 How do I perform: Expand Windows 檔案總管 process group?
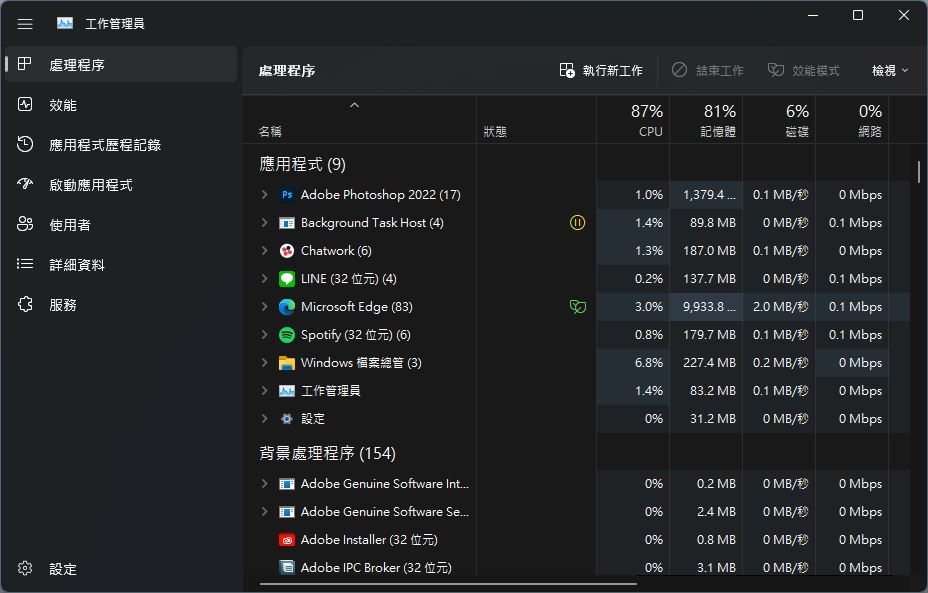265,363
